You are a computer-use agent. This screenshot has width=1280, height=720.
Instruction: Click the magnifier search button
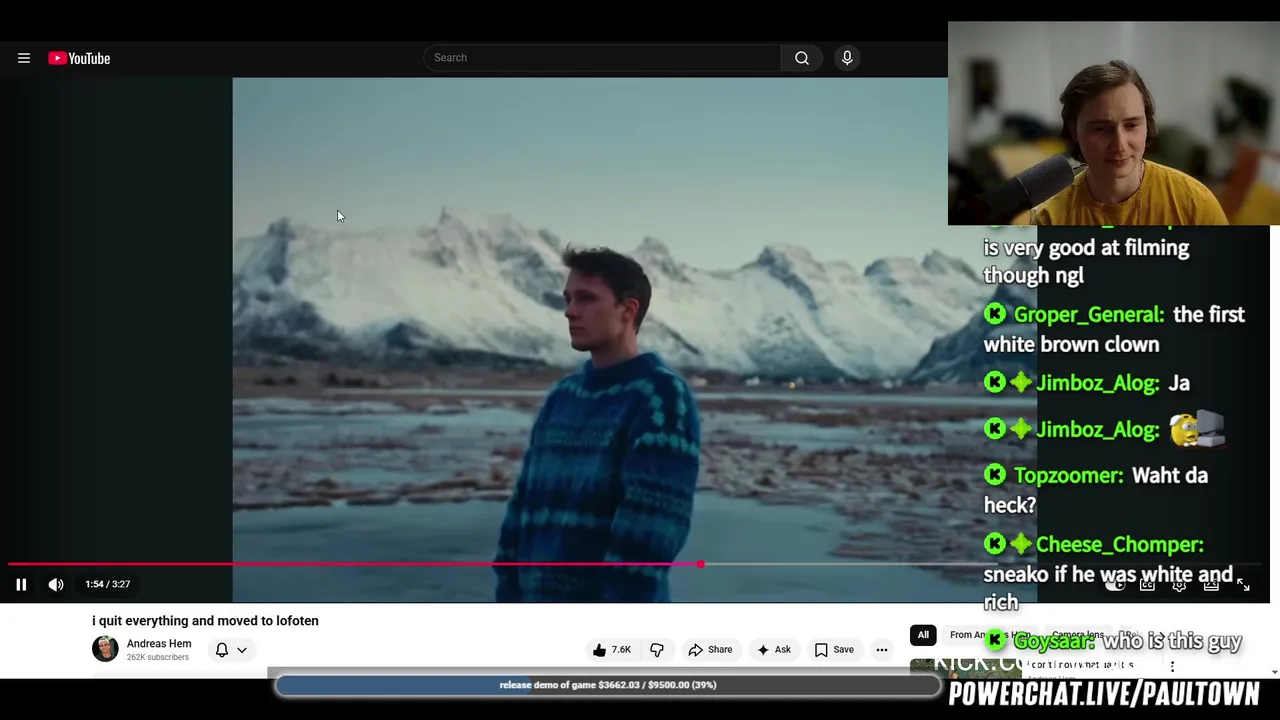click(x=802, y=58)
